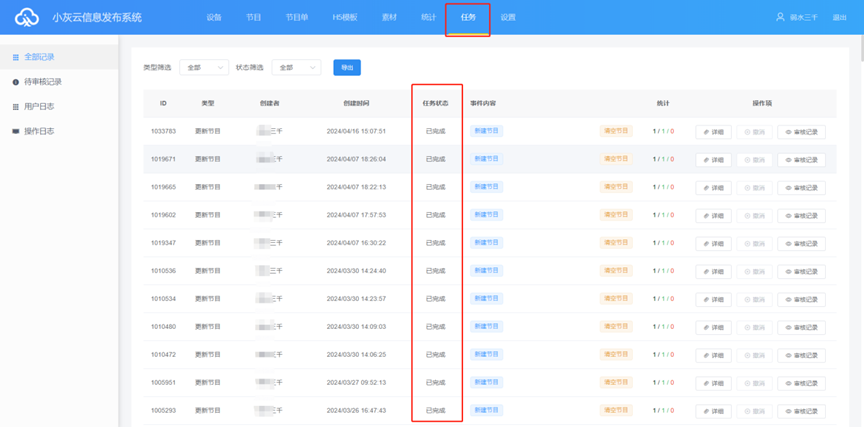864x427 pixels.
Task: Select the 设置 tab
Action: pos(508,18)
